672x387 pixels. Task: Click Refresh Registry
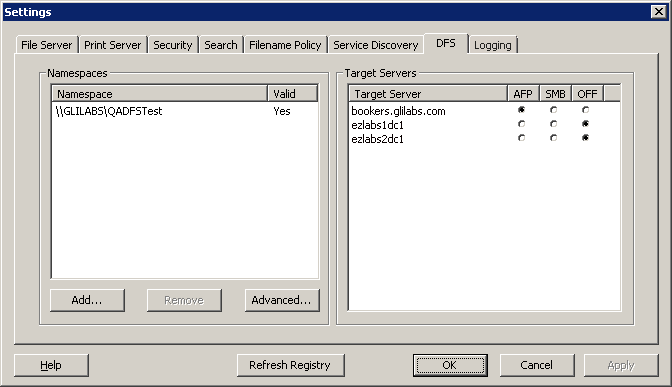click(290, 365)
